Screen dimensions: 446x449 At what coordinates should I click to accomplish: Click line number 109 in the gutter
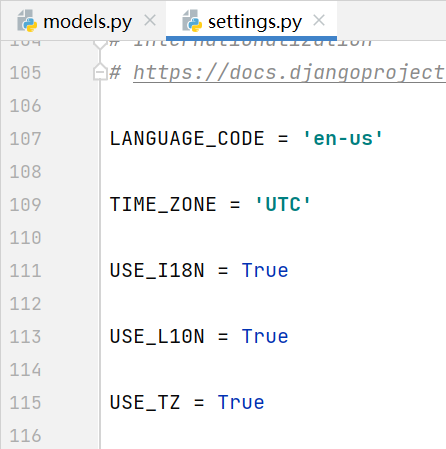pyautogui.click(x=25, y=205)
